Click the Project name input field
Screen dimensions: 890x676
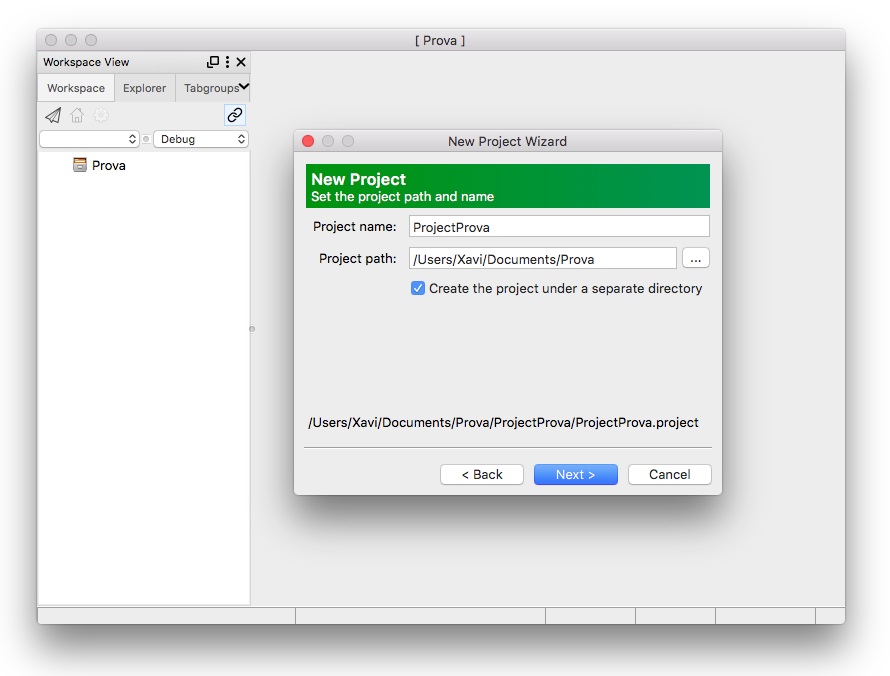tap(559, 227)
